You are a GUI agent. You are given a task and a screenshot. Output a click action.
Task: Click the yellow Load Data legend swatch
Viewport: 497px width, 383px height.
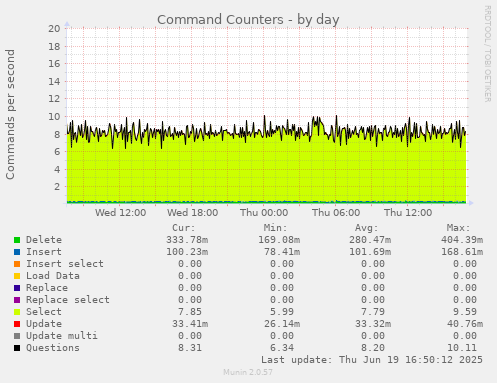(17, 276)
